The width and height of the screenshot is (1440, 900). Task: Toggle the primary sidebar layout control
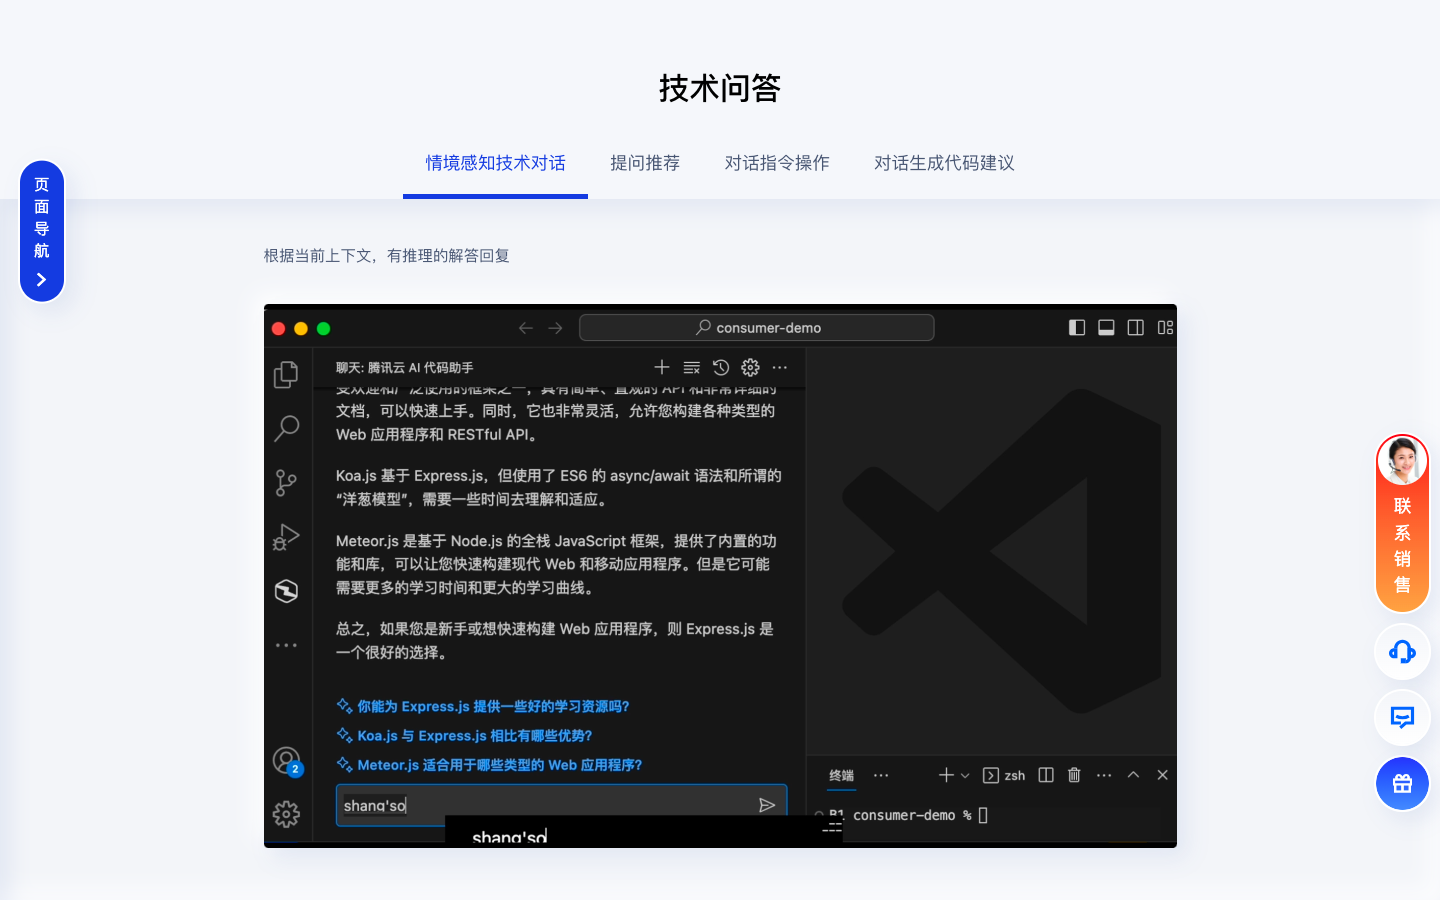(x=1077, y=327)
